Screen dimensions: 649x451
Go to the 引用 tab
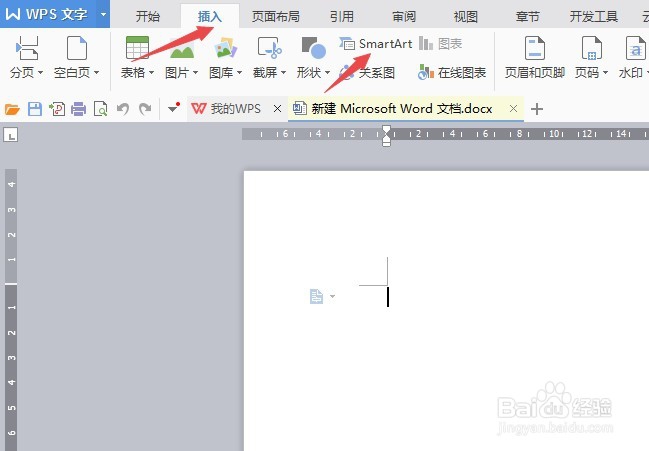point(342,17)
